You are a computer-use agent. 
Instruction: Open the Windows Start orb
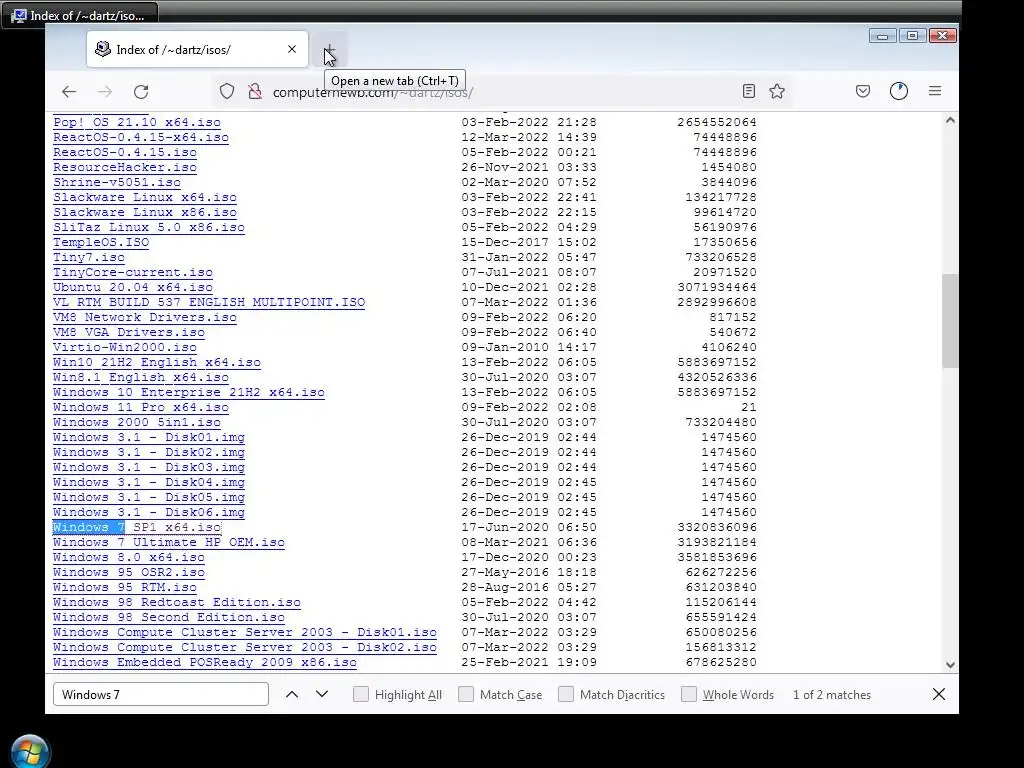(30, 752)
